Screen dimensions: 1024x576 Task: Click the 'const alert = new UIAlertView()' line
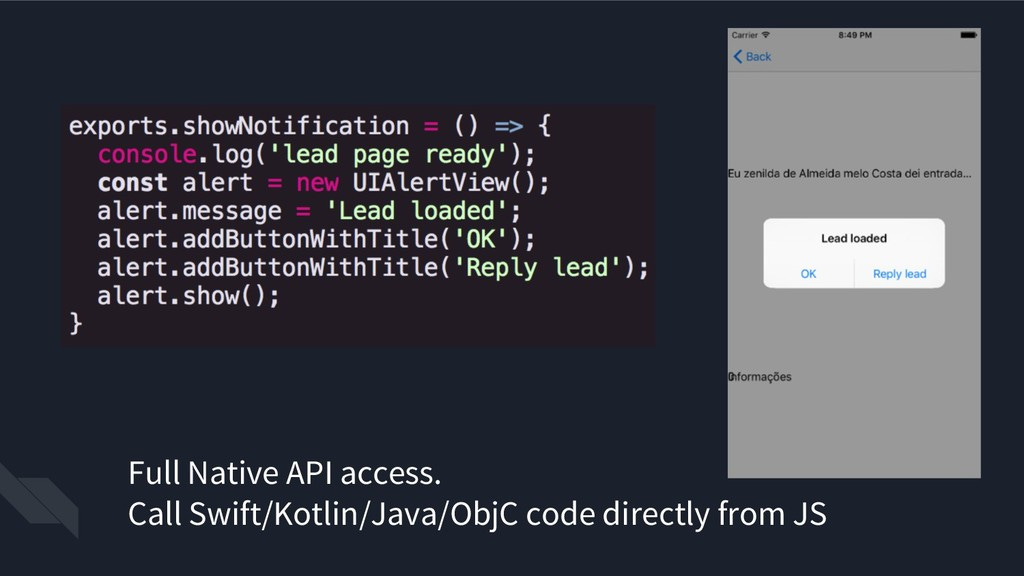(323, 183)
